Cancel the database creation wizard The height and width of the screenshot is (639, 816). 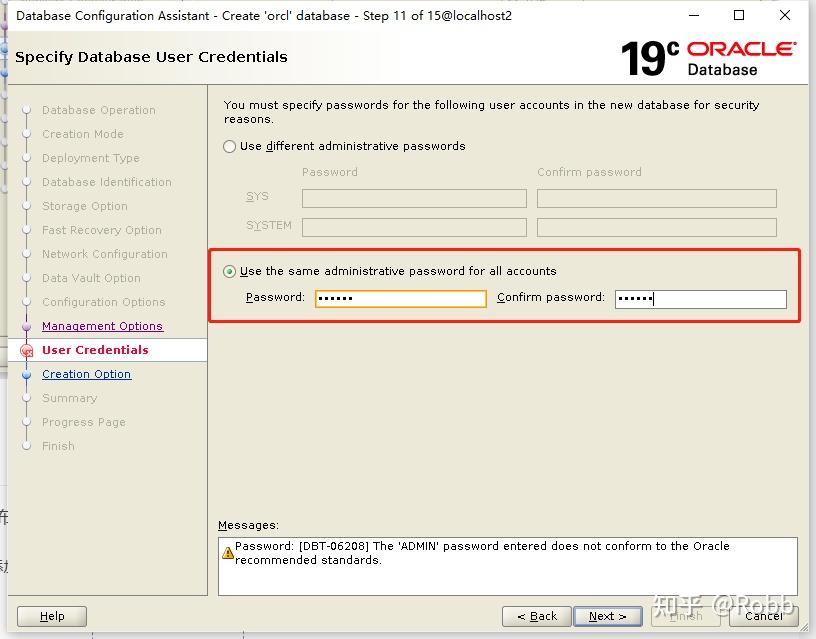[763, 617]
